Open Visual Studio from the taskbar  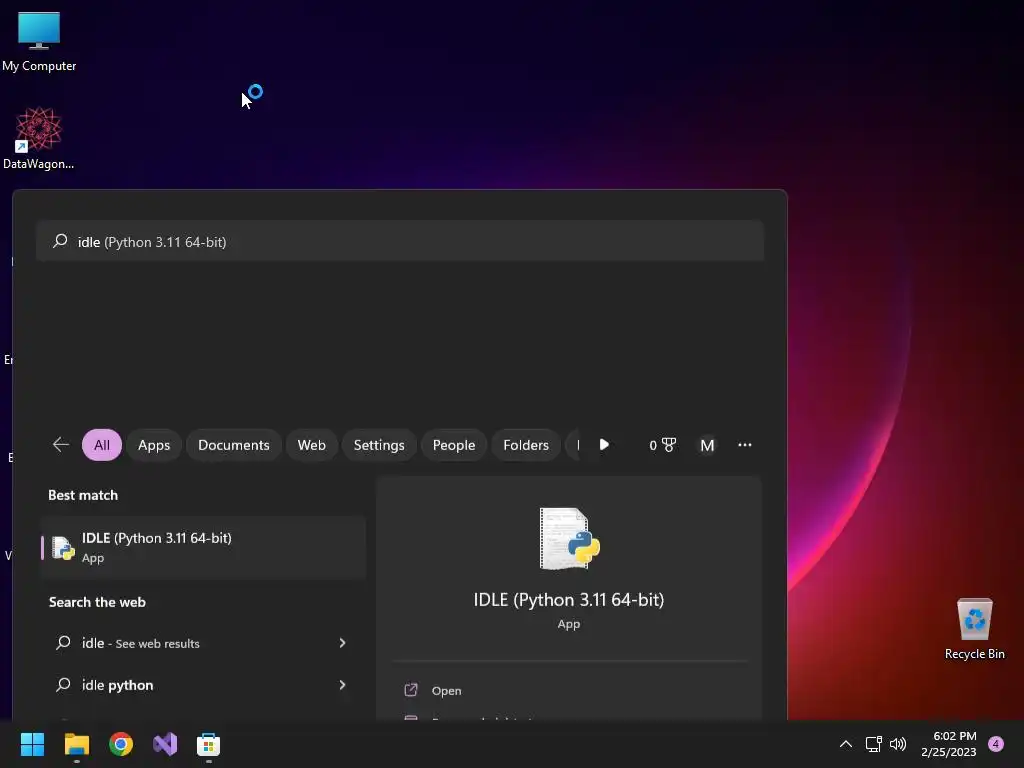tap(165, 744)
